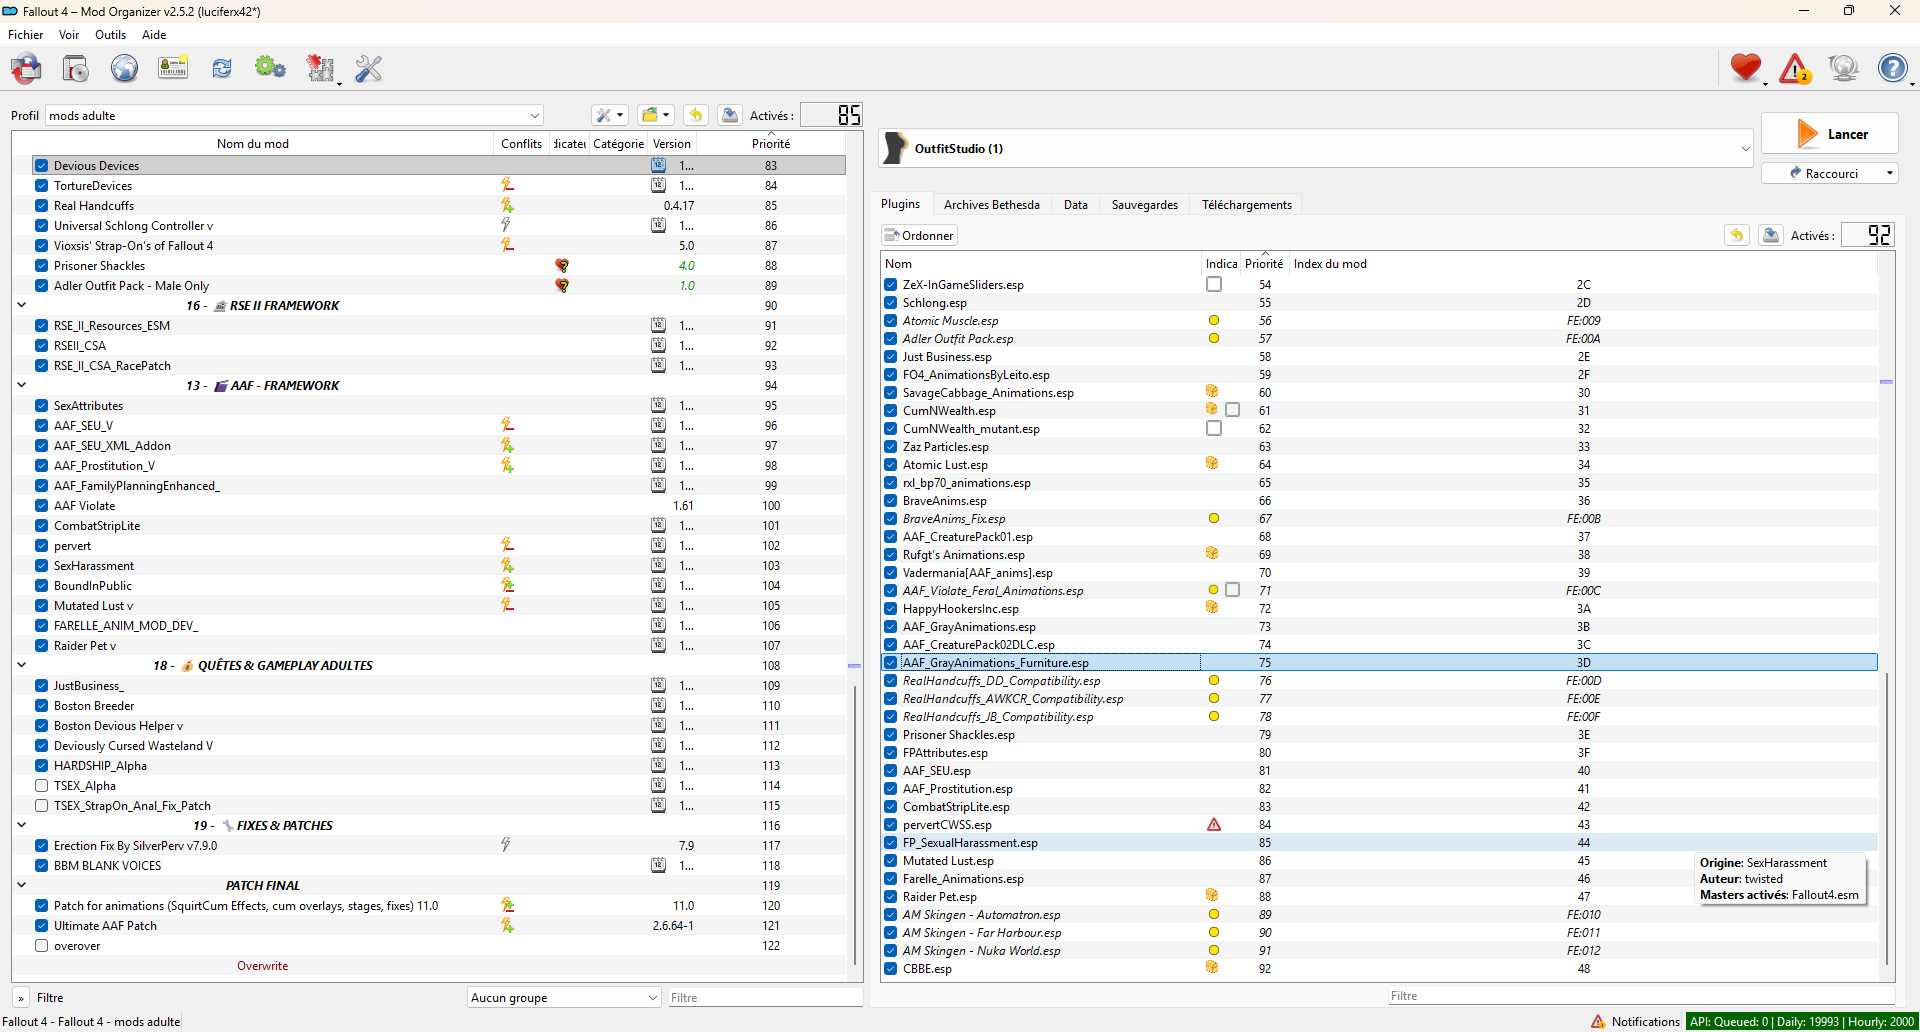Sort mods by the Priorité column header
The height and width of the screenshot is (1032, 1920).
click(x=771, y=144)
